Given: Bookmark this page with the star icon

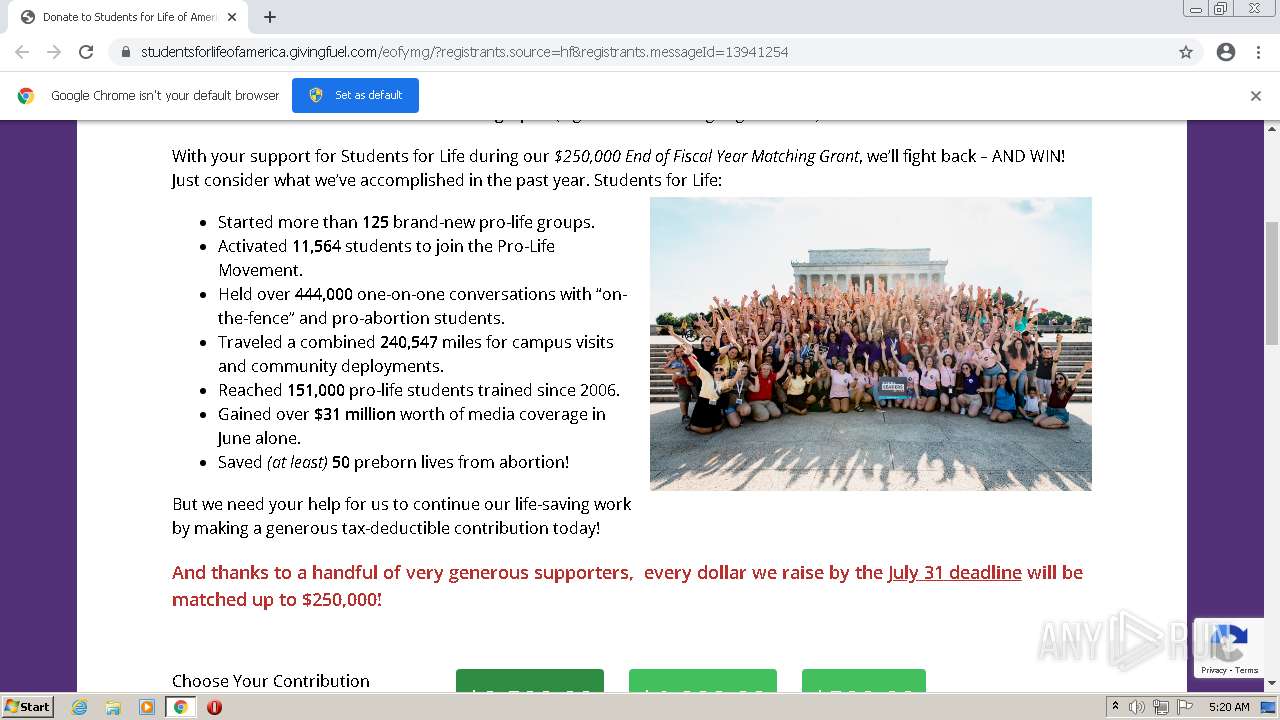Looking at the screenshot, I should point(1186,52).
